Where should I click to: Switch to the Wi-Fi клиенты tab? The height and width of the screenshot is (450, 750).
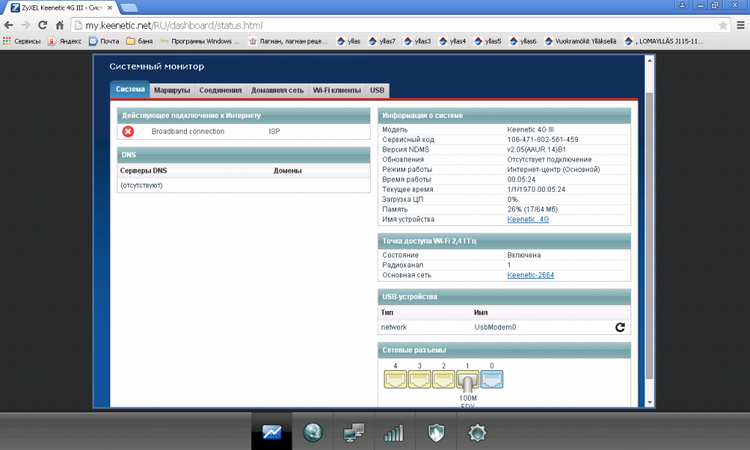pos(337,90)
